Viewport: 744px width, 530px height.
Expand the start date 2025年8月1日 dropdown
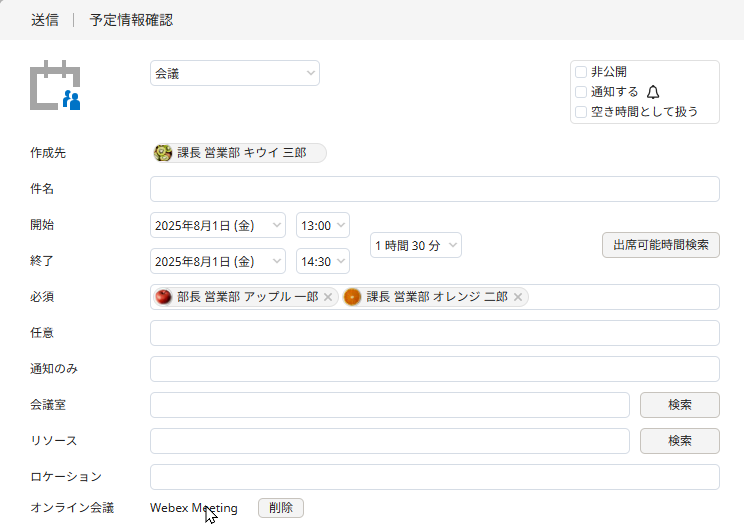coord(218,225)
